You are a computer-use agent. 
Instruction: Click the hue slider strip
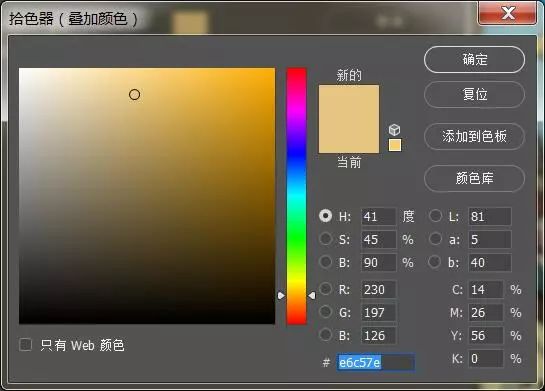pyautogui.click(x=296, y=196)
